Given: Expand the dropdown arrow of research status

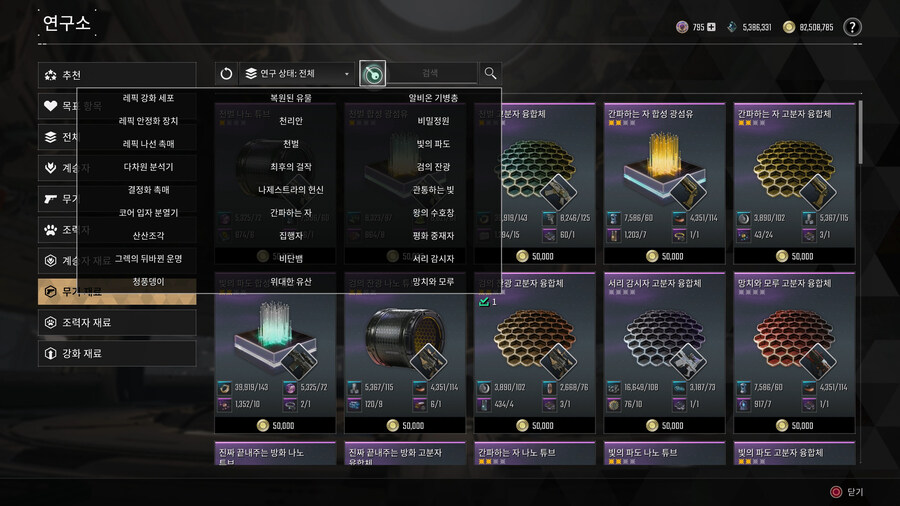Looking at the screenshot, I should (x=347, y=74).
